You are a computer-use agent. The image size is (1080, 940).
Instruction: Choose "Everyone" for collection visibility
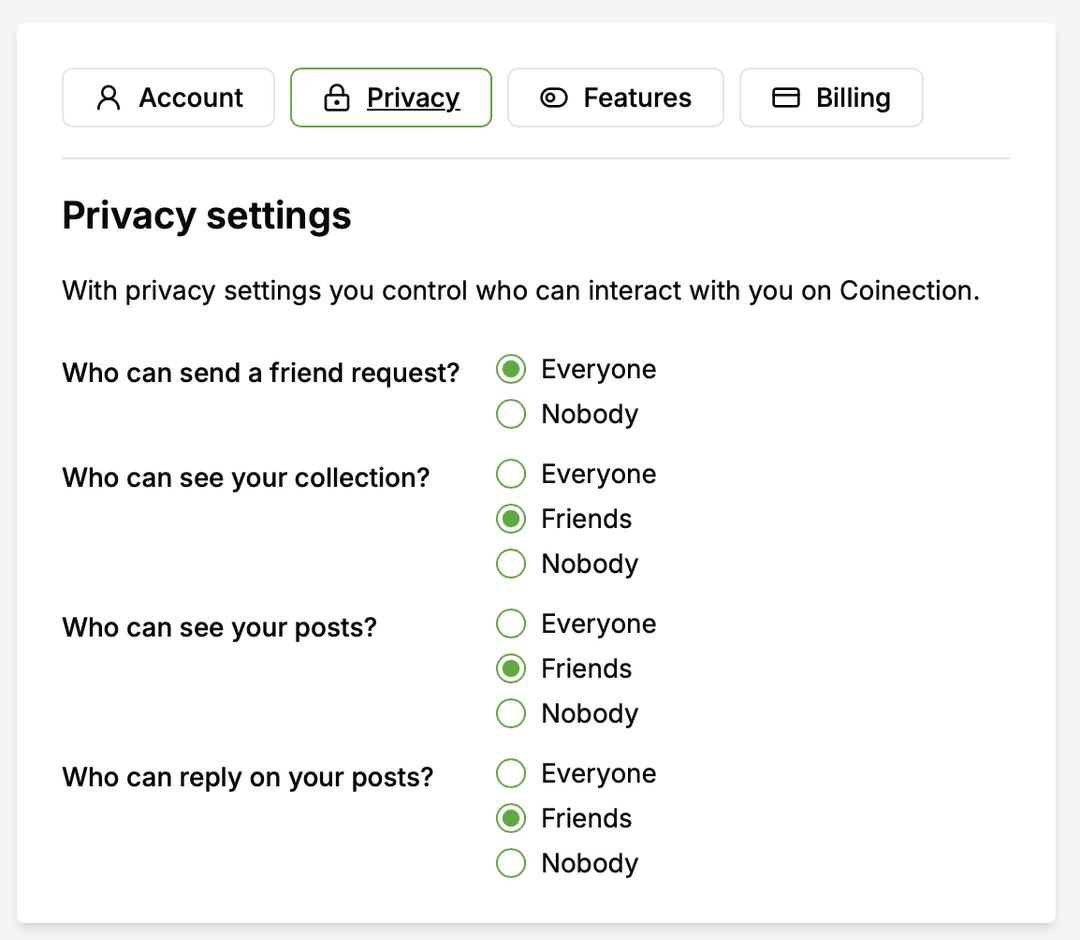click(x=511, y=473)
